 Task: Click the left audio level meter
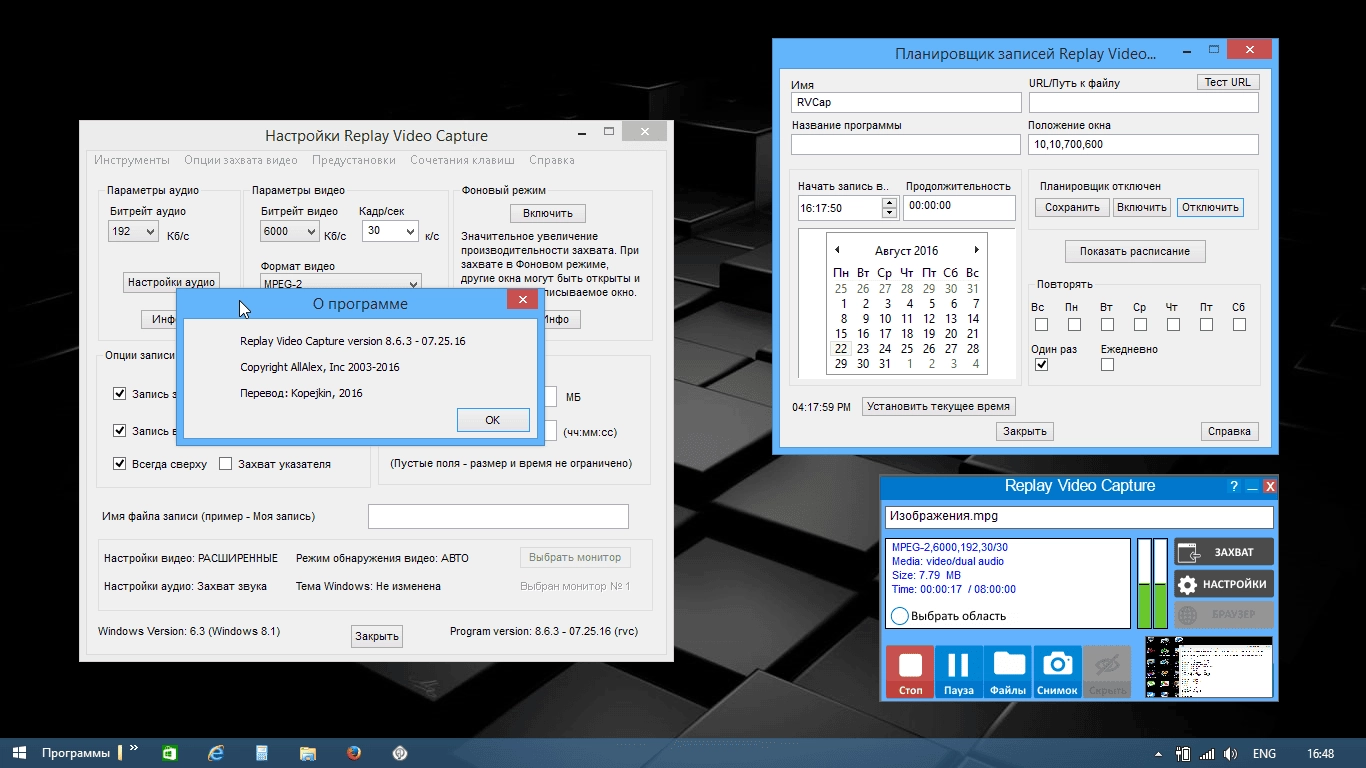click(x=1144, y=583)
